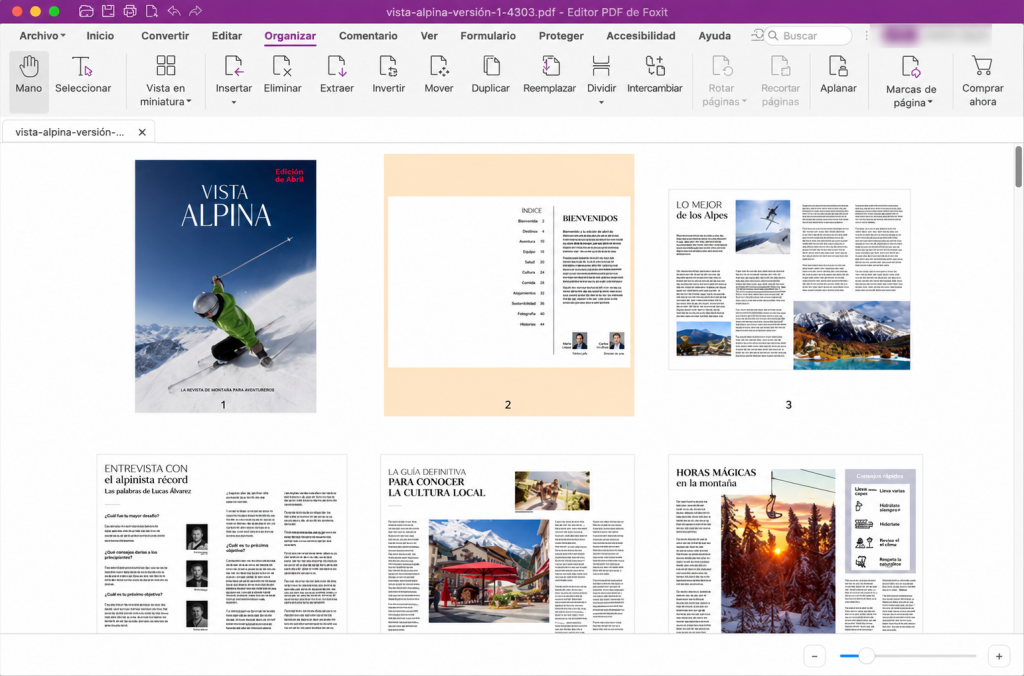
Task: Click the Invertir pages tool
Action: pyautogui.click(x=389, y=75)
